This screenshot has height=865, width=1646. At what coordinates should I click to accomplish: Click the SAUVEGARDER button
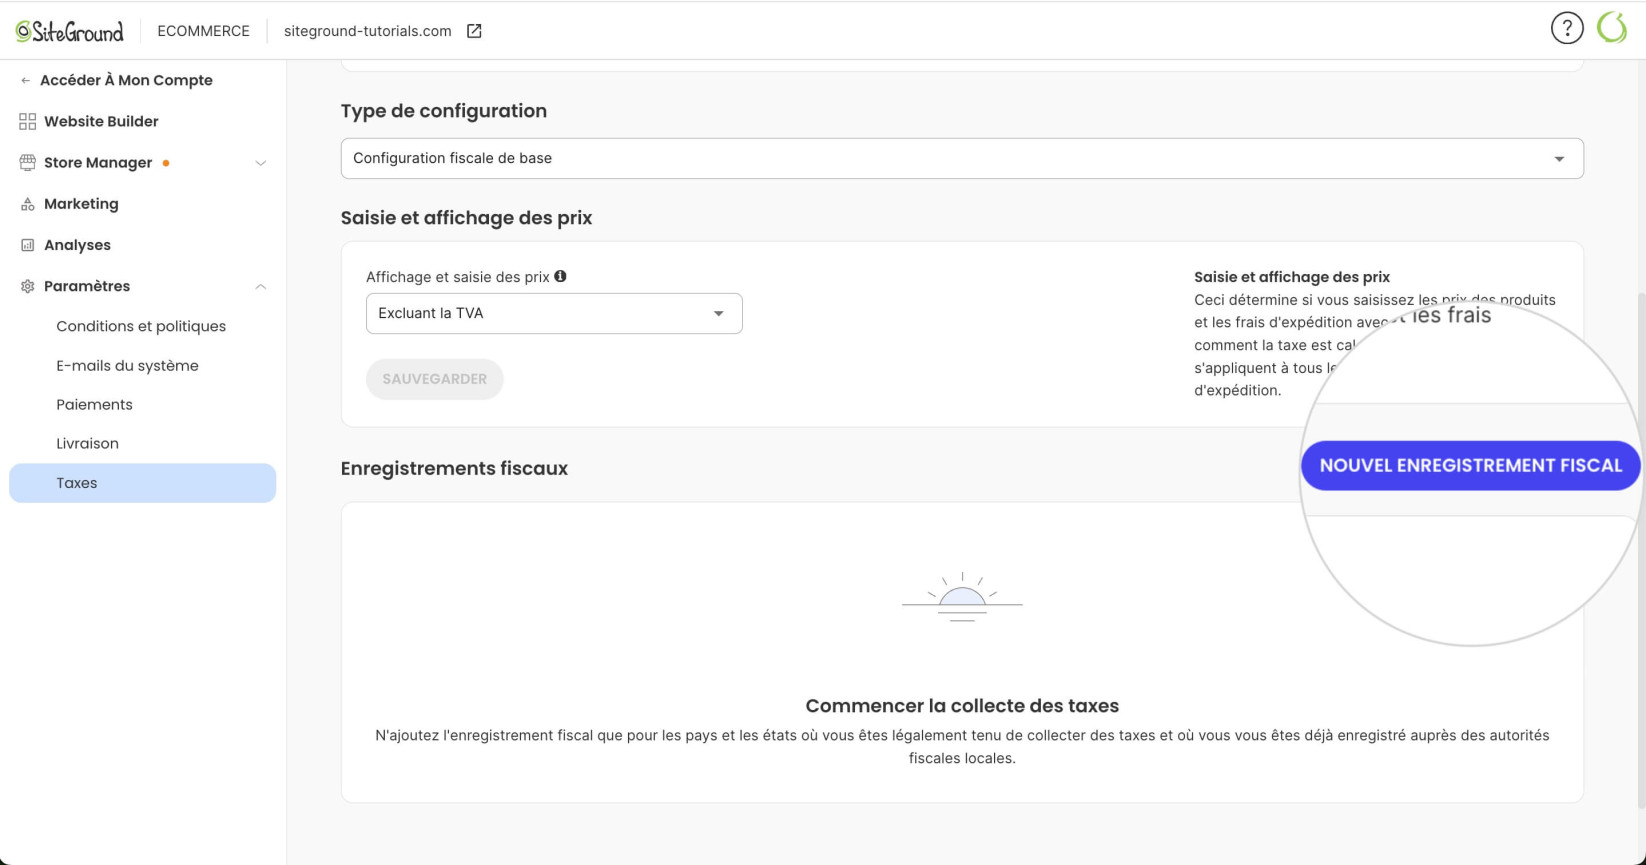(434, 379)
